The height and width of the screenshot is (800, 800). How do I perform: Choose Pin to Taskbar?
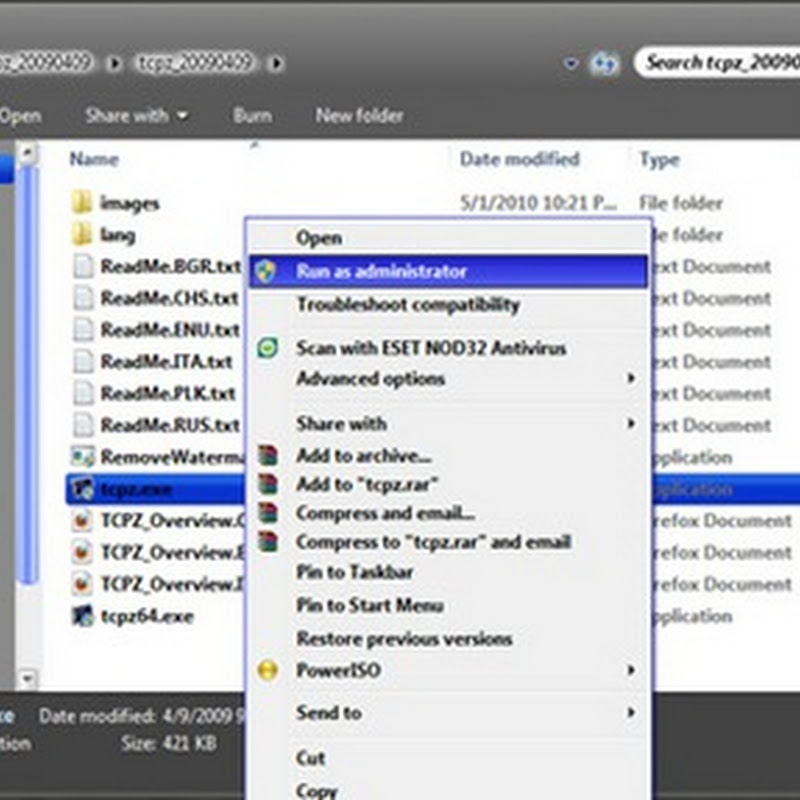point(448,572)
